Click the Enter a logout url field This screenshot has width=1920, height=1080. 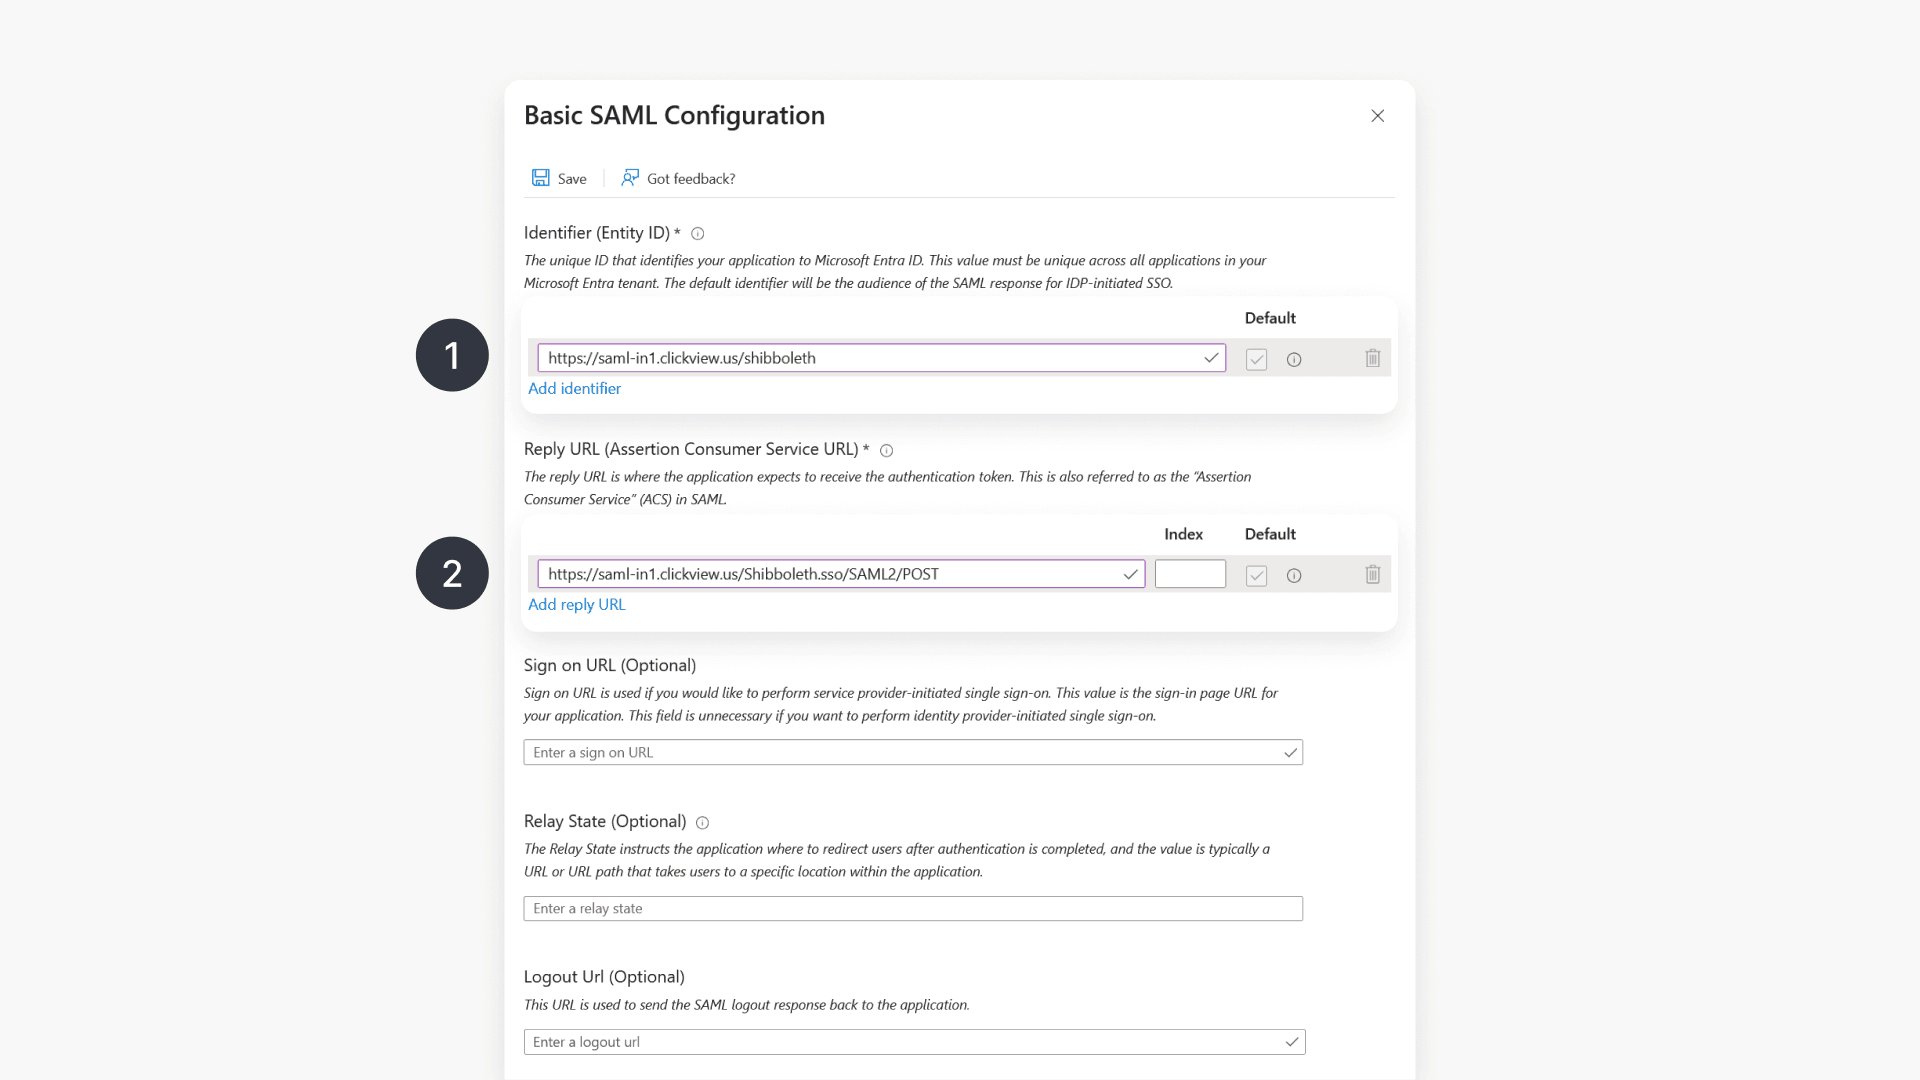(900, 1041)
